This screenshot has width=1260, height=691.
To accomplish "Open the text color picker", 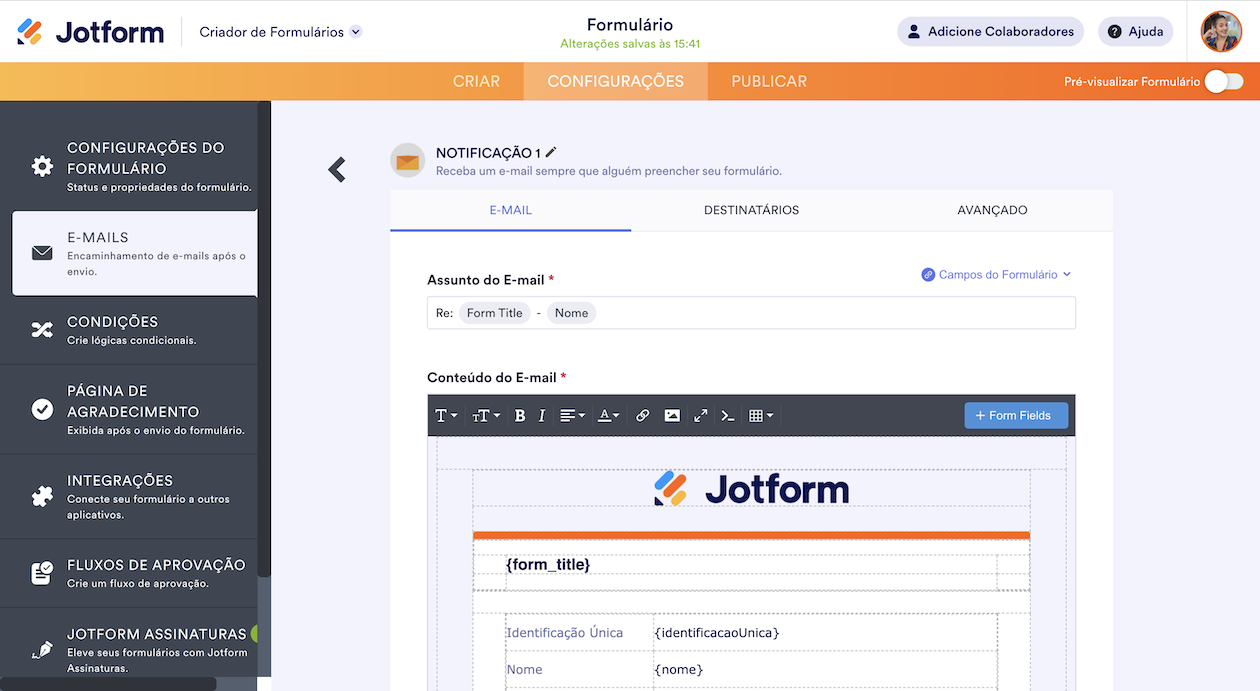I will [608, 415].
